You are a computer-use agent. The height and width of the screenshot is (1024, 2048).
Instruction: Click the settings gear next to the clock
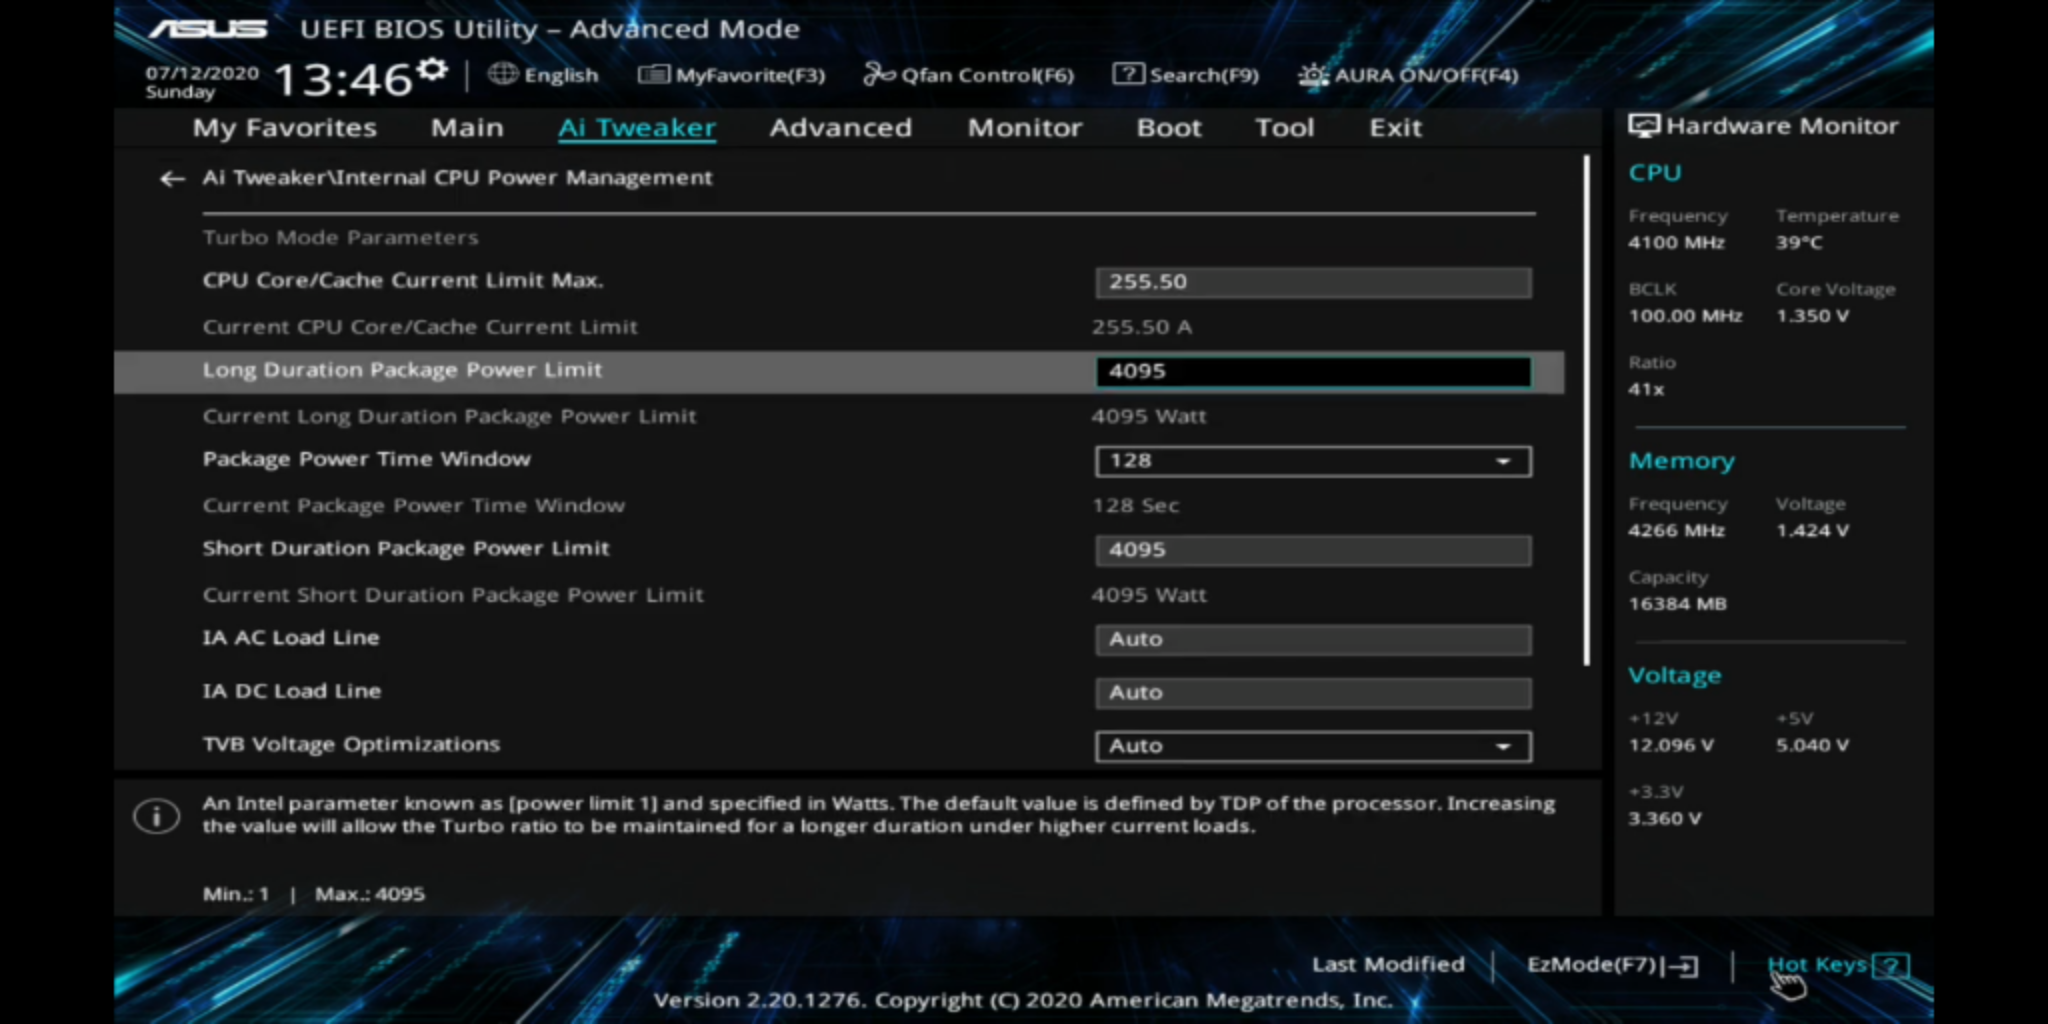point(433,70)
